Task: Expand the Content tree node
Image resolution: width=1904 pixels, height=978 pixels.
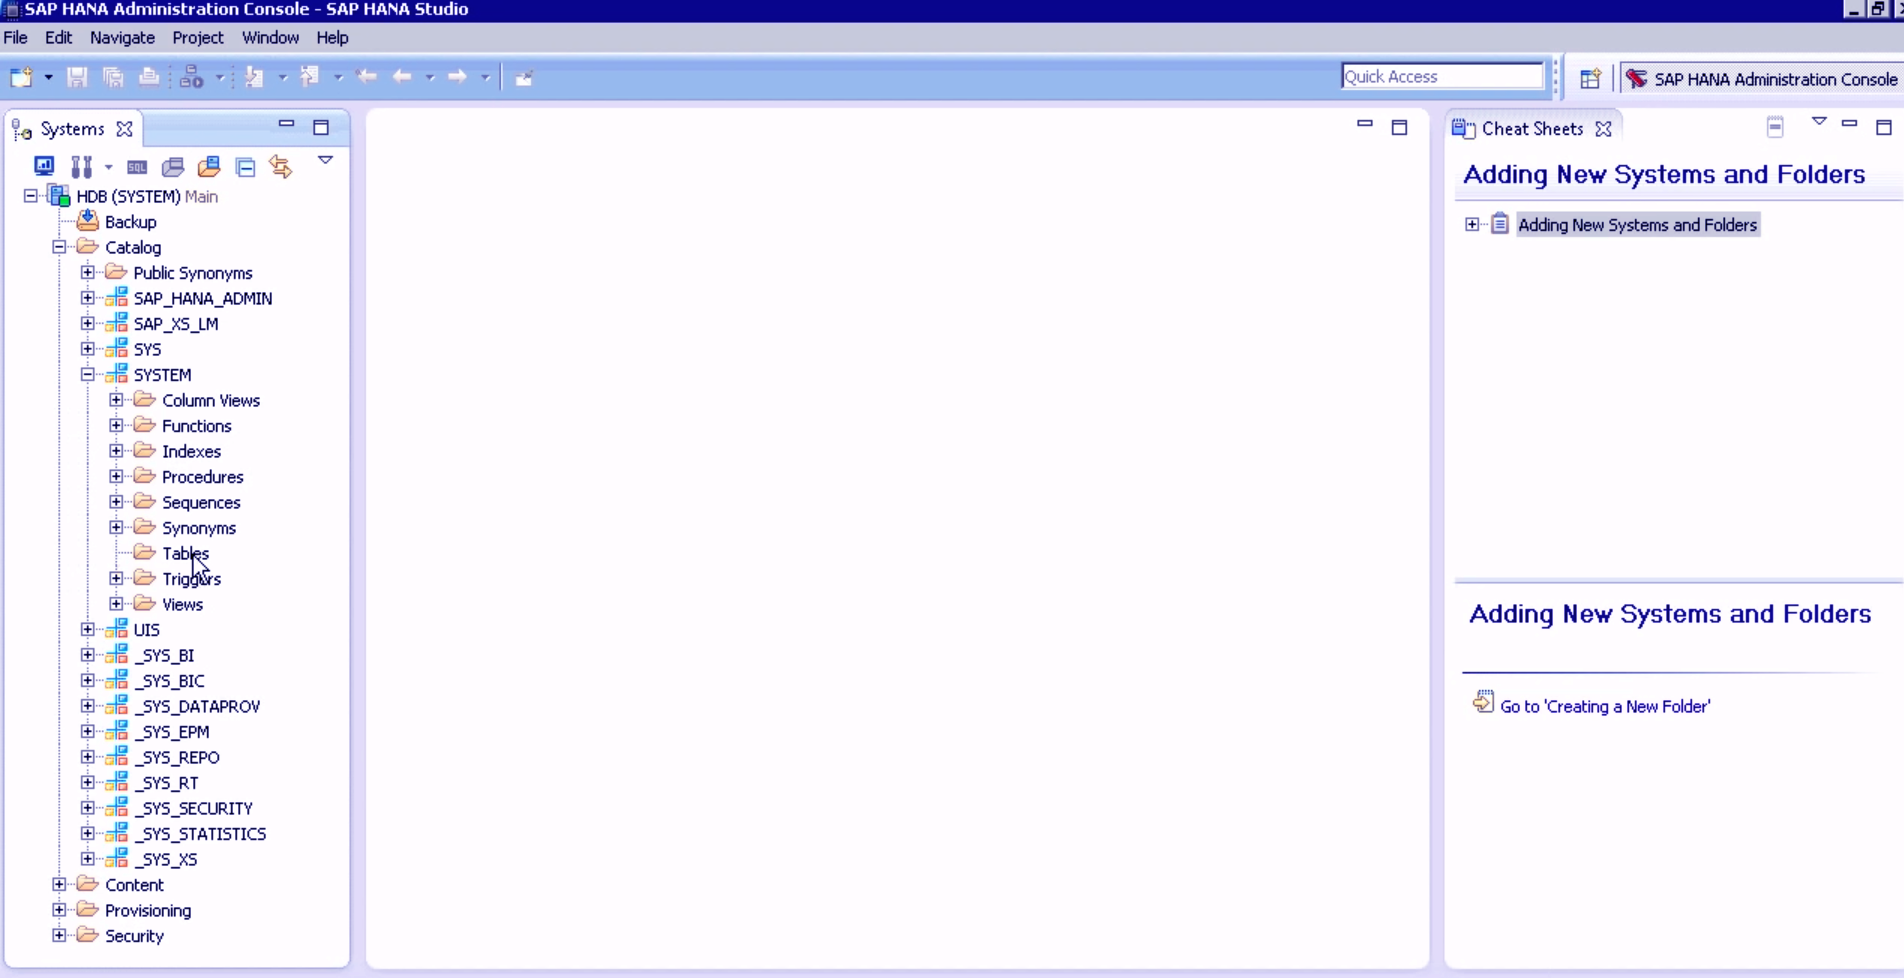Action: (x=58, y=884)
